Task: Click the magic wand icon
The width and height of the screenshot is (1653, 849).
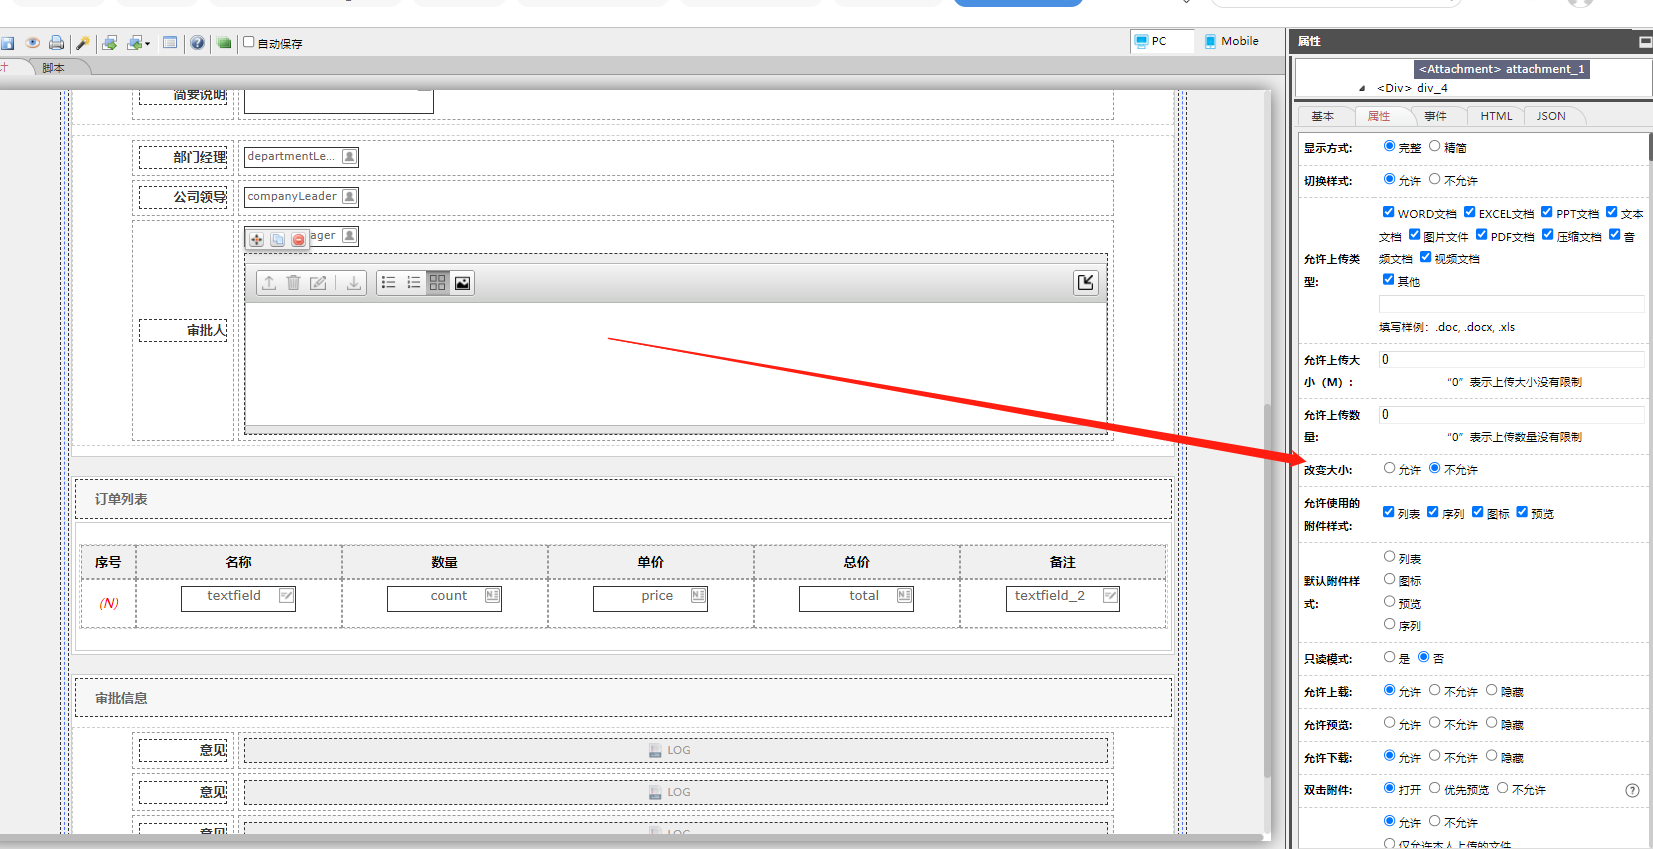Action: 83,43
